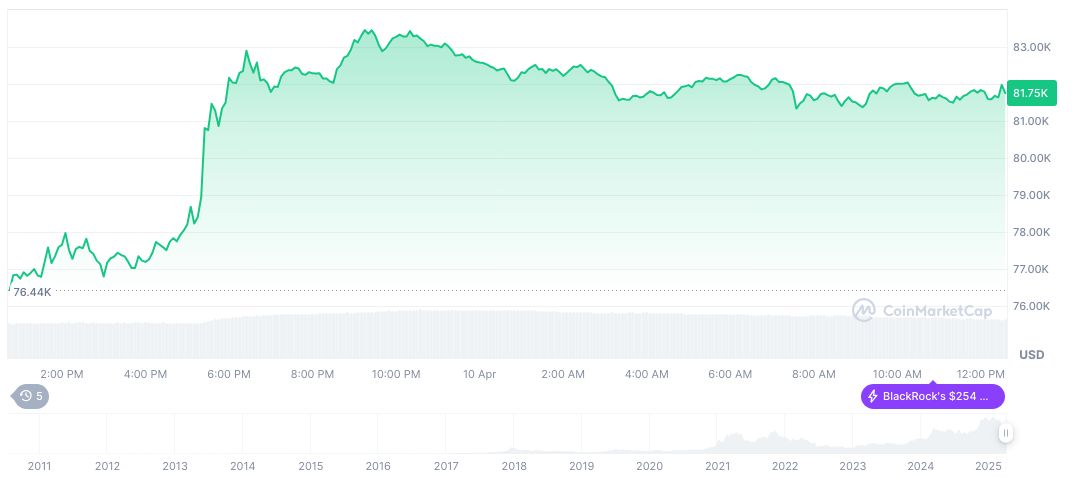Viewport: 1072px width, 477px height.
Task: Click the green 81.75K current price tag
Action: 1030,93
